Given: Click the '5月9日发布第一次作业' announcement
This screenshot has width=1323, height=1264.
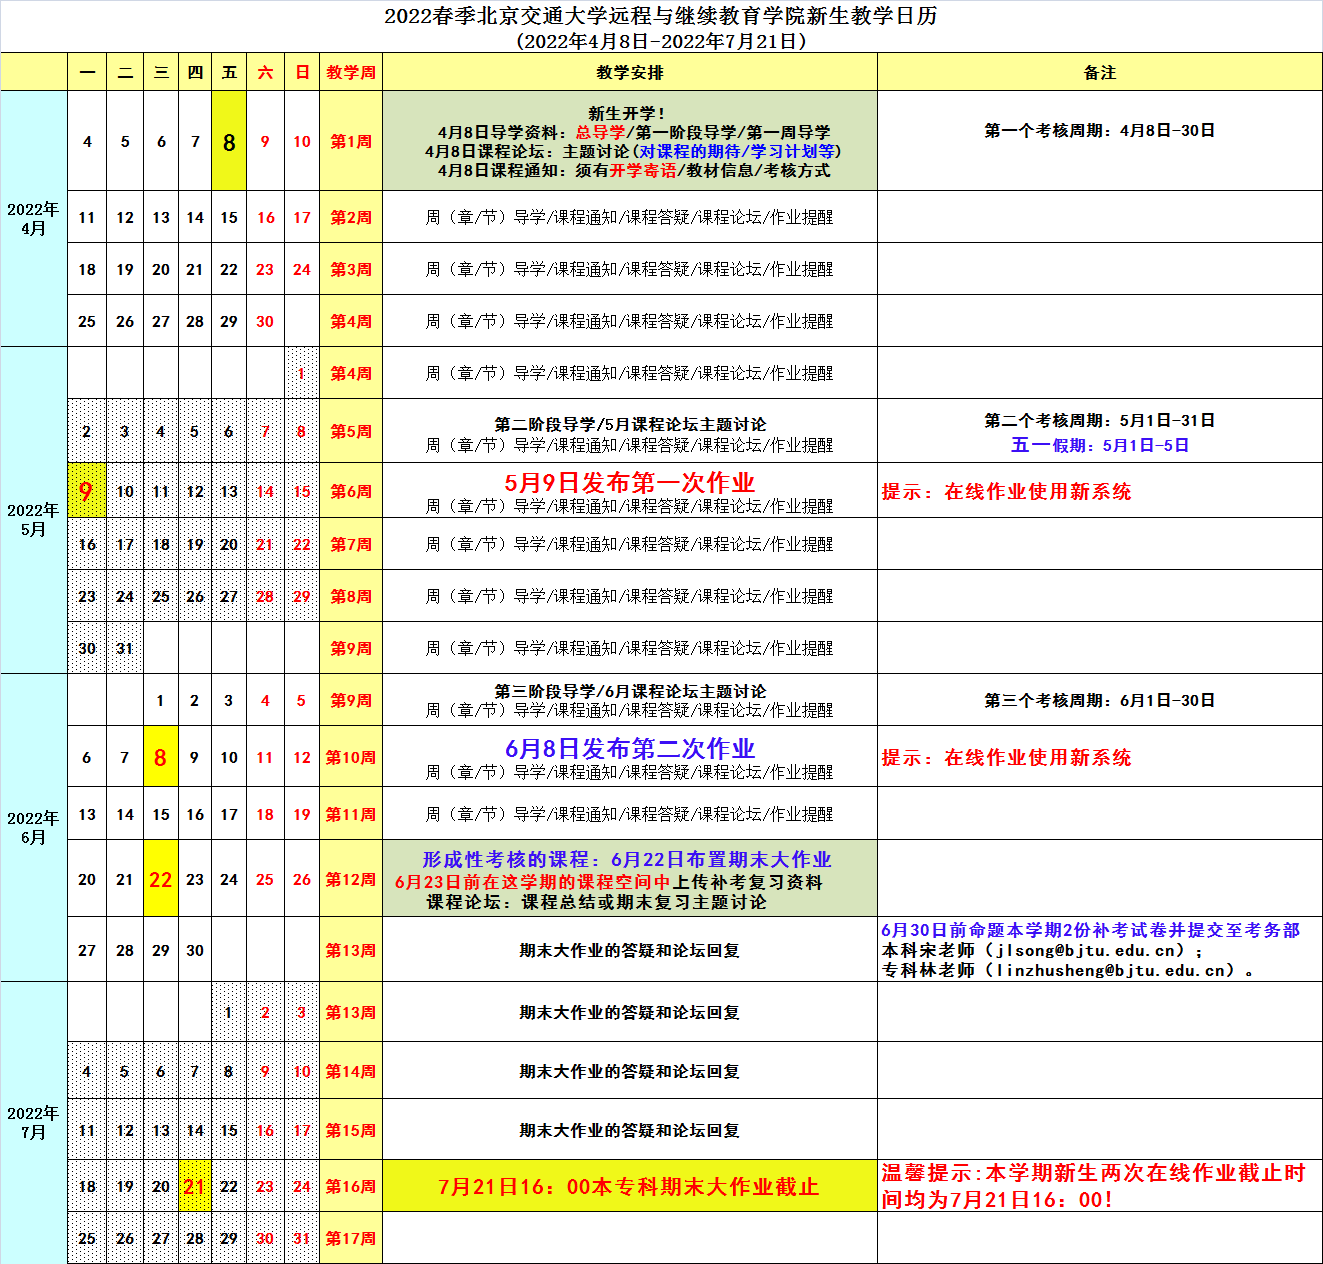Looking at the screenshot, I should pos(630,482).
